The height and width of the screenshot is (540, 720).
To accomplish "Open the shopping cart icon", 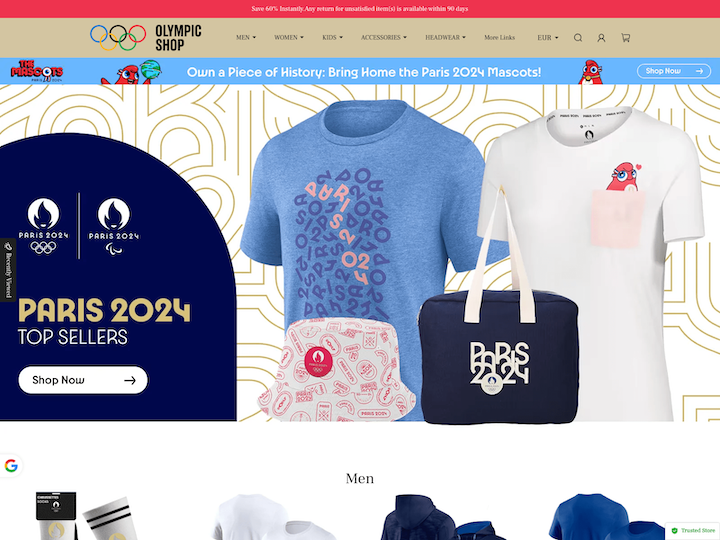I will 625,38.
